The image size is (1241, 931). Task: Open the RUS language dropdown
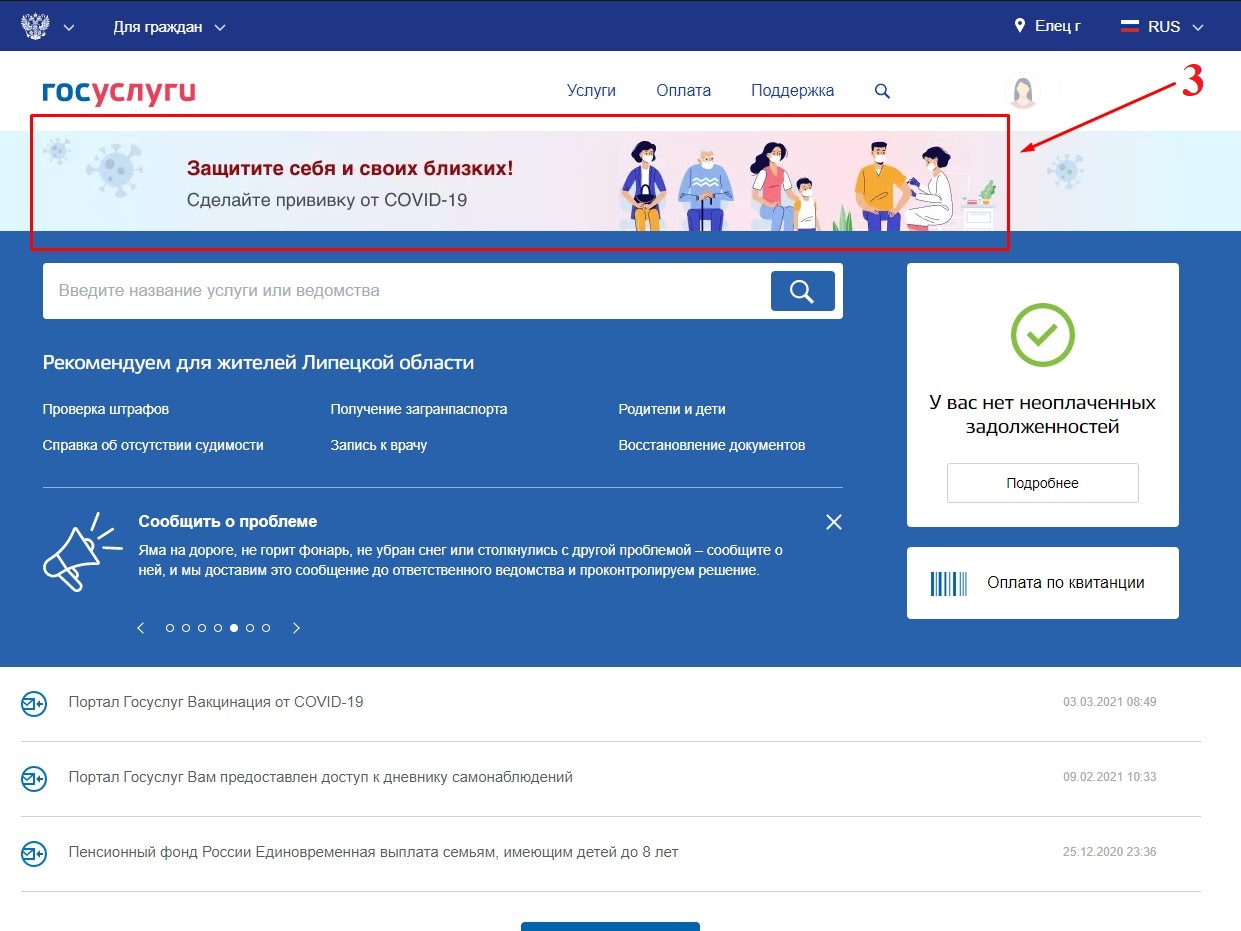[1176, 27]
